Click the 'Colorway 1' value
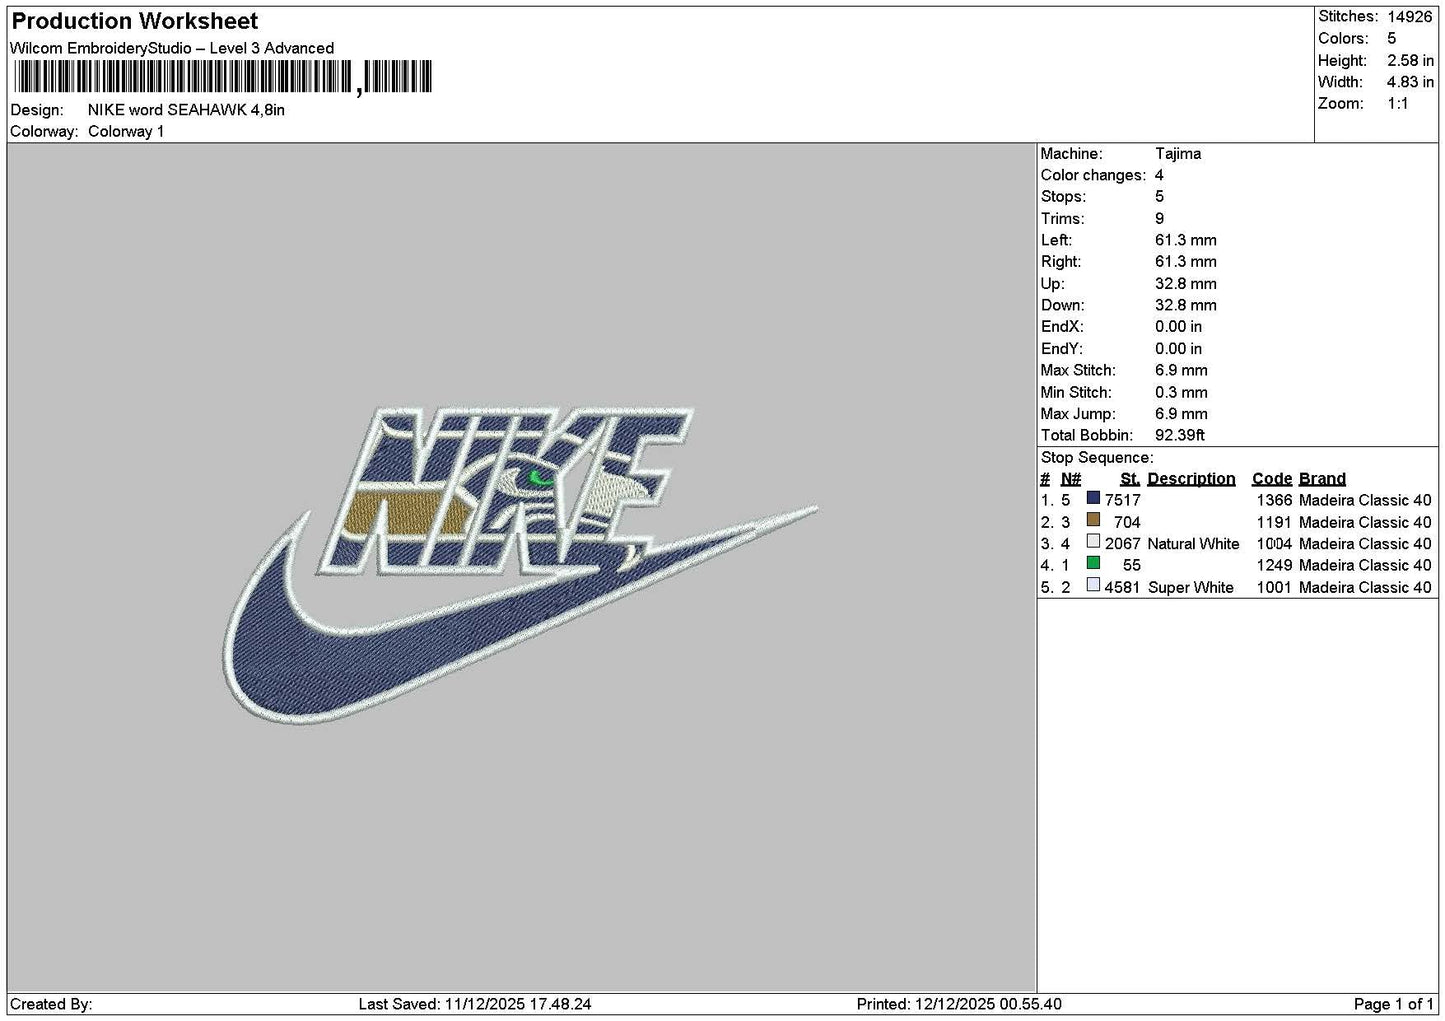Viewport: 1445px width, 1021px height. [x=126, y=132]
